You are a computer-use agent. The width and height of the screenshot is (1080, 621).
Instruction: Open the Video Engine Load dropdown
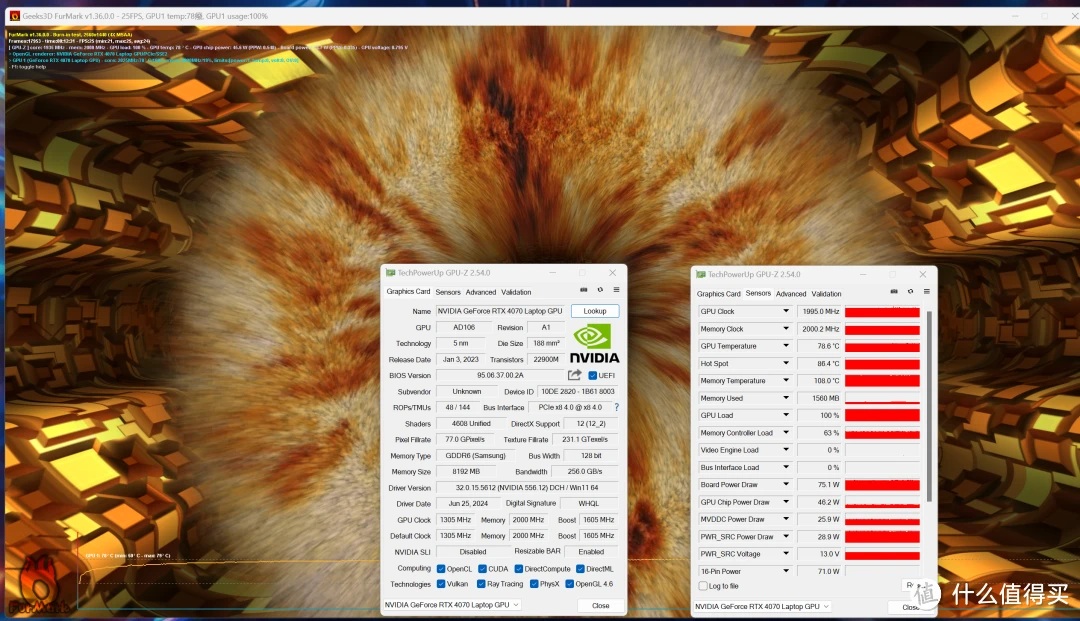tap(786, 450)
